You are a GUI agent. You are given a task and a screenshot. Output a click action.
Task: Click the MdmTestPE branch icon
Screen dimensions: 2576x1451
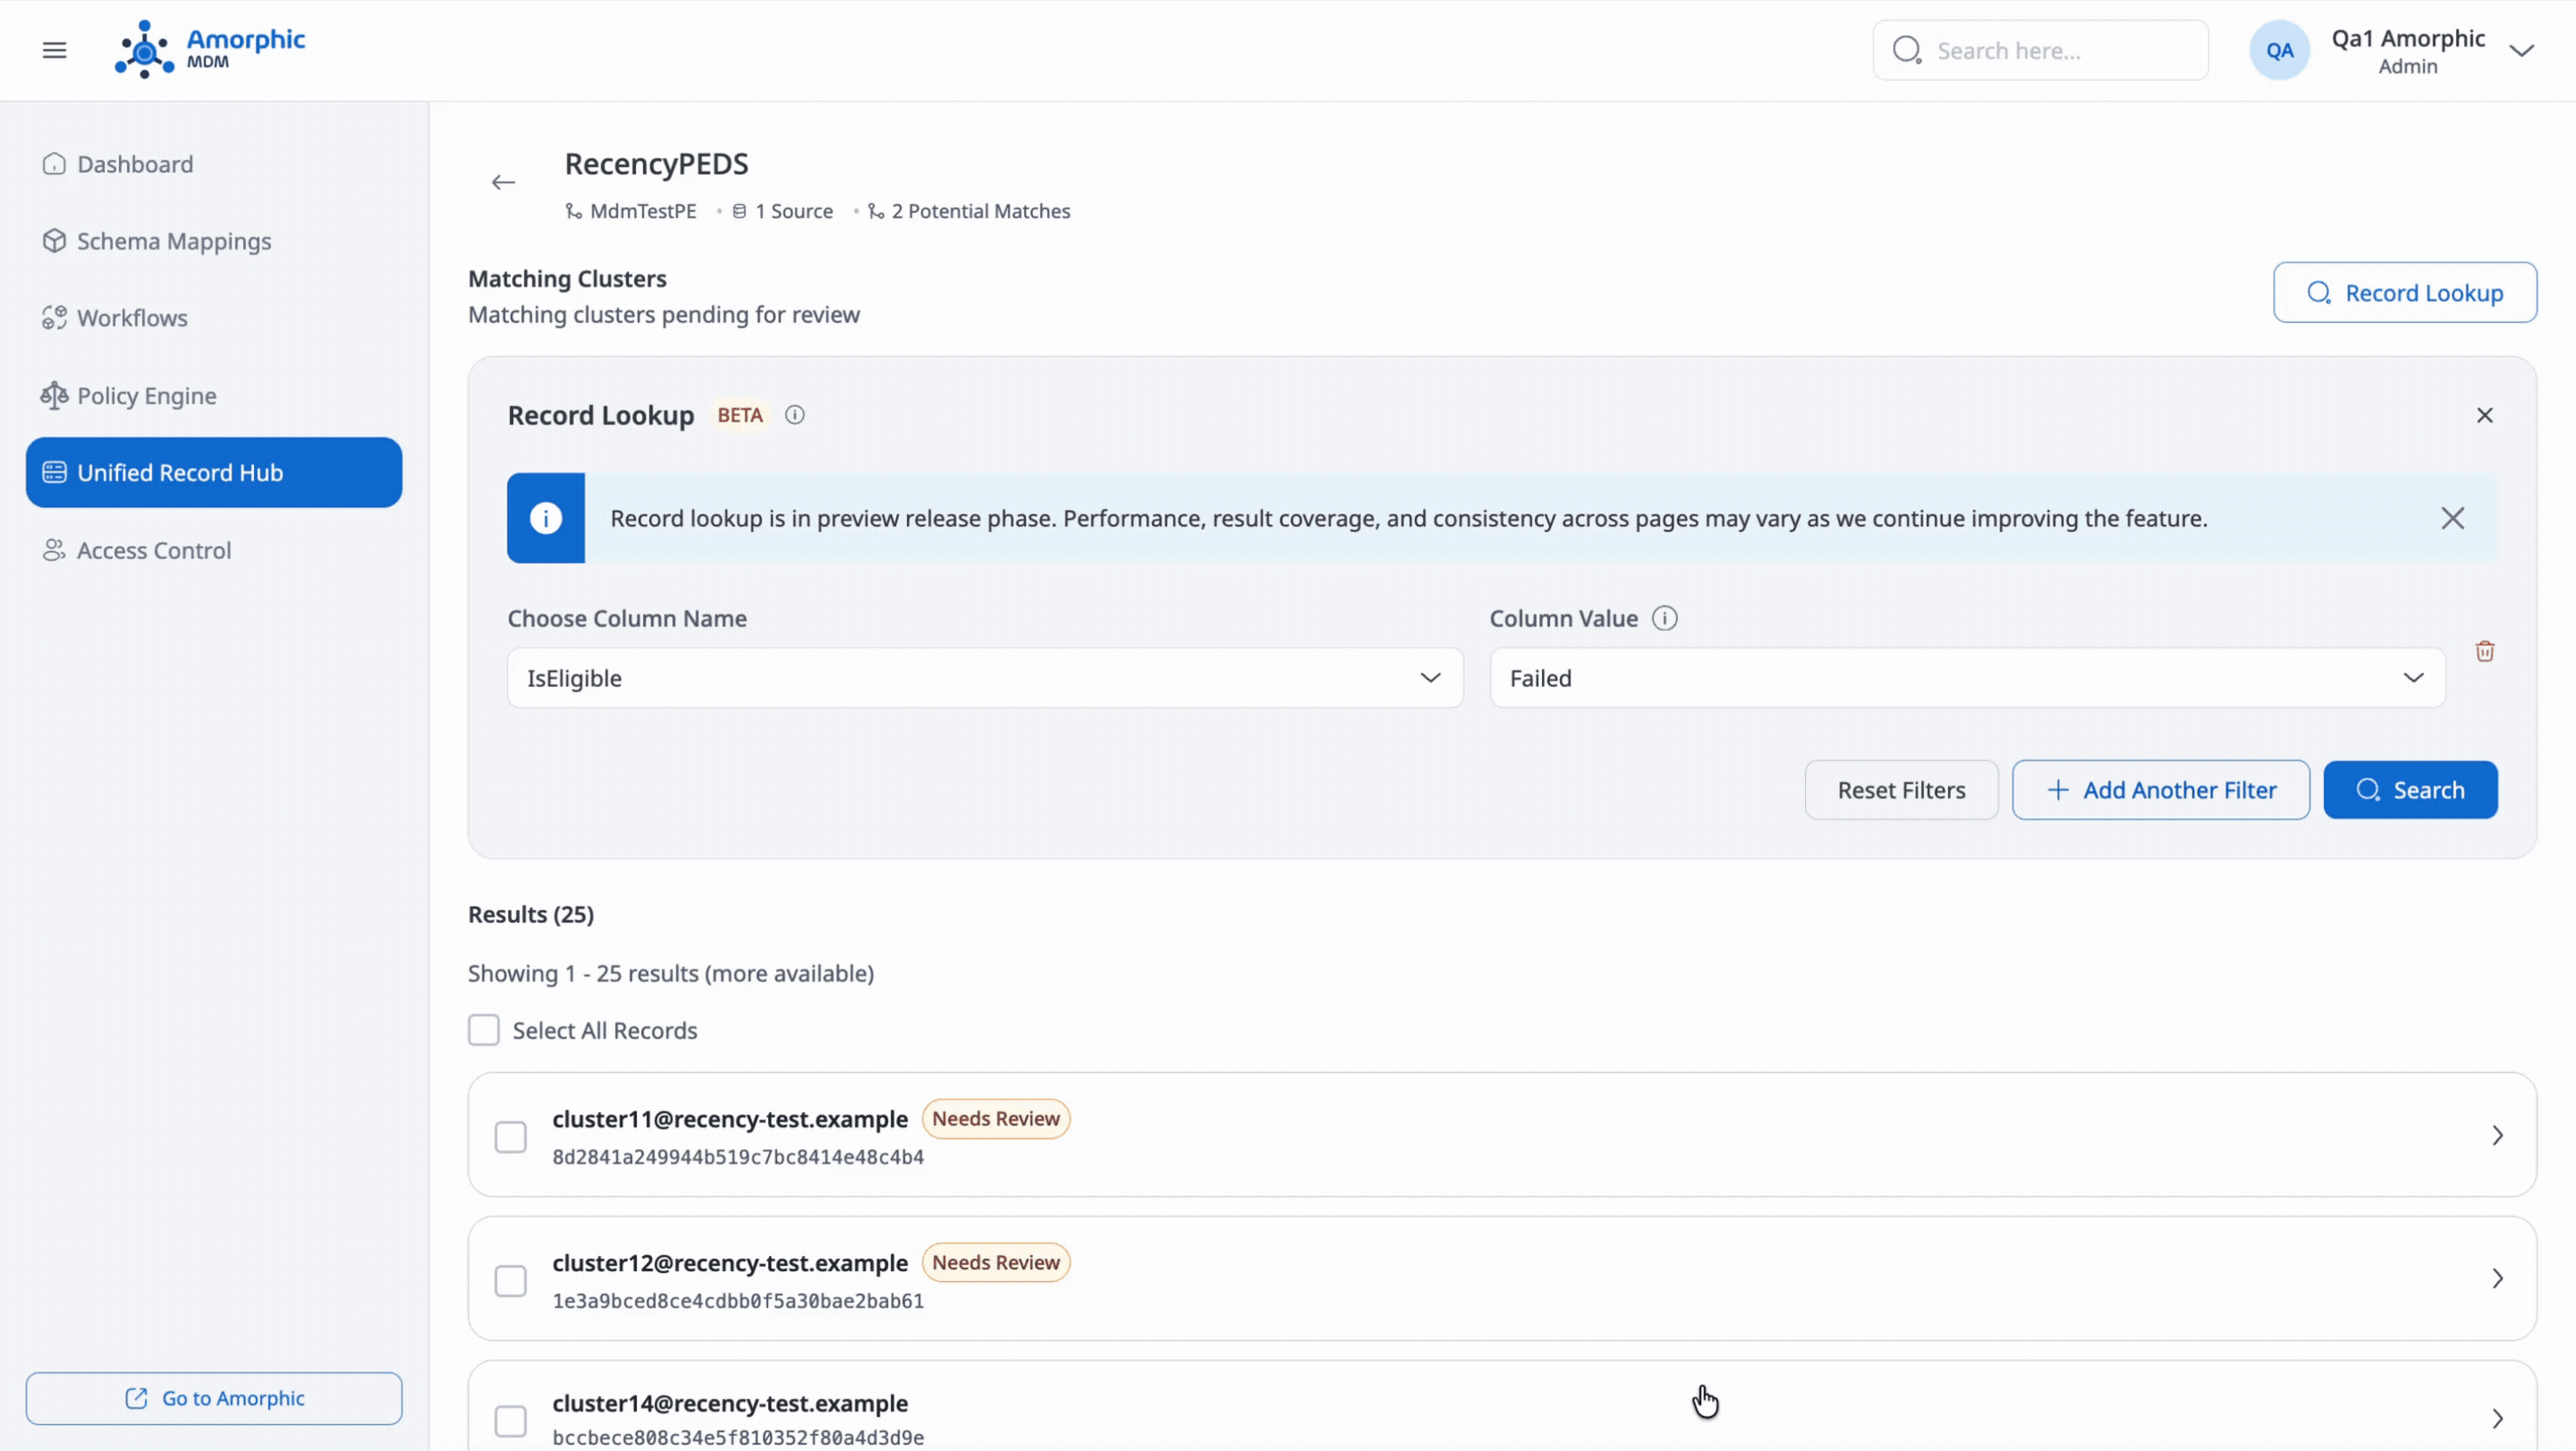(x=573, y=211)
